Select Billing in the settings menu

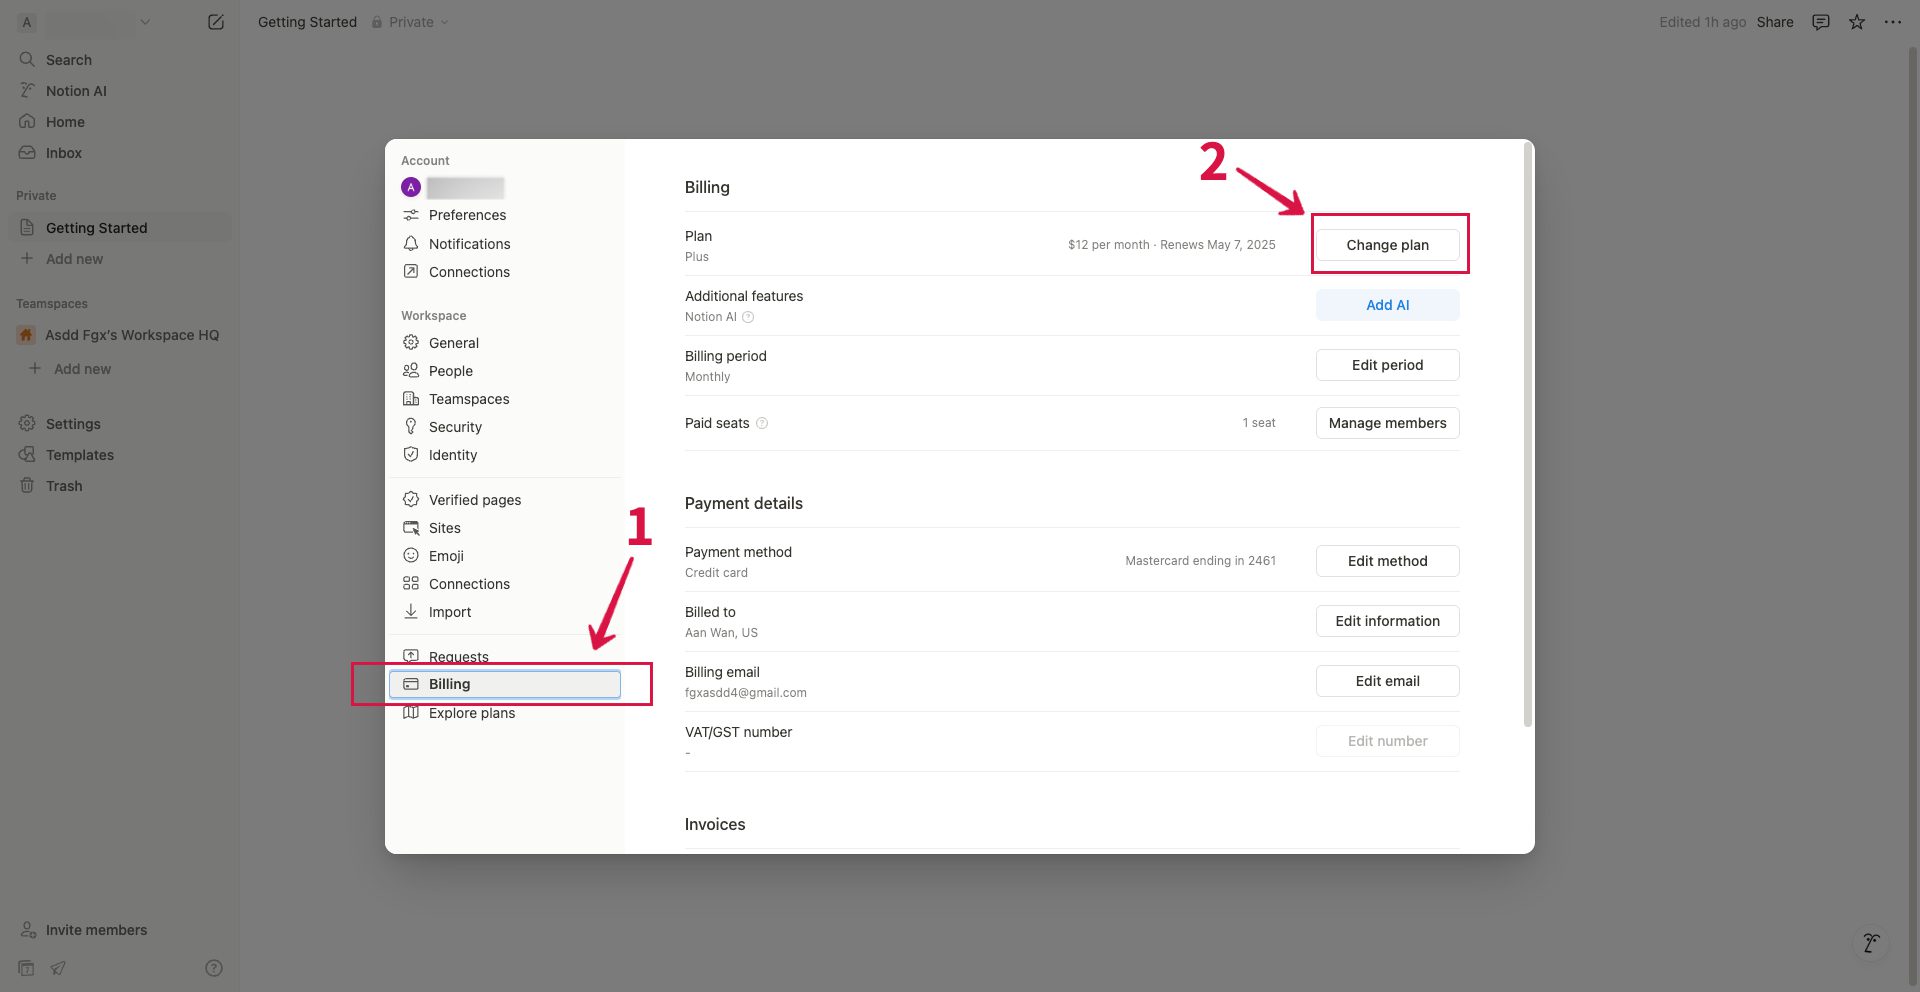click(505, 684)
